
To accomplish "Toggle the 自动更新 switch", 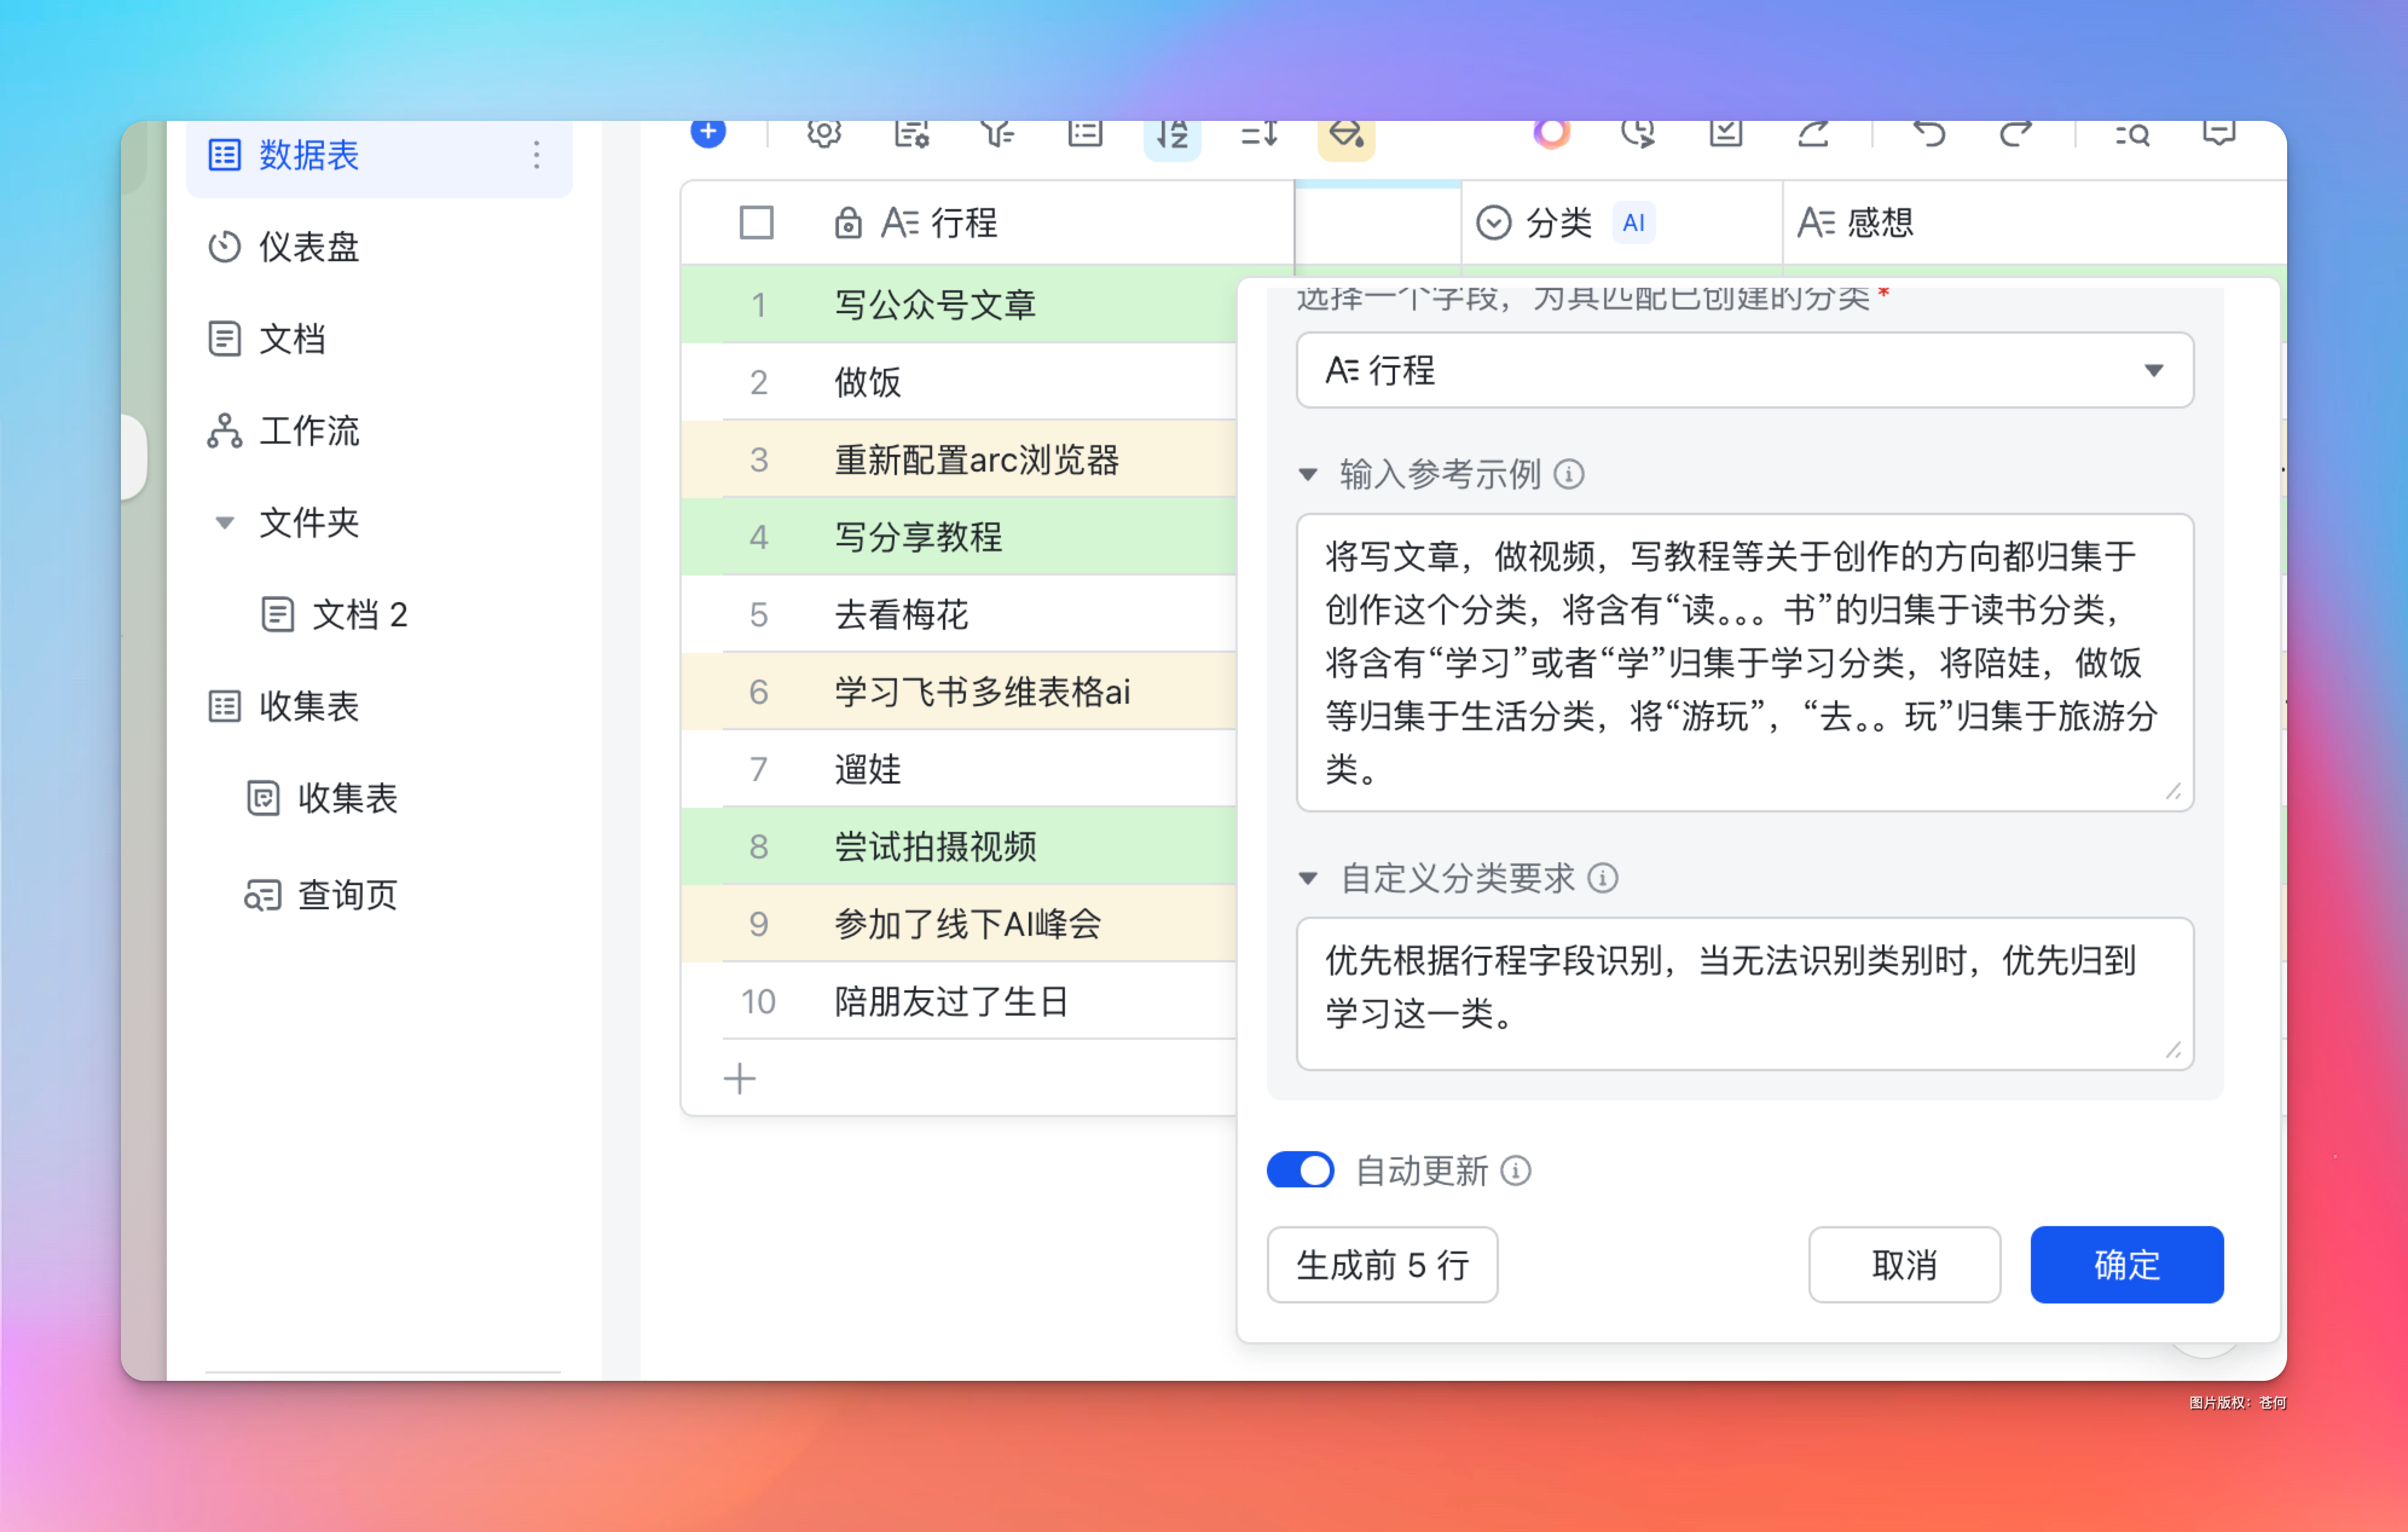I will (1300, 1170).
